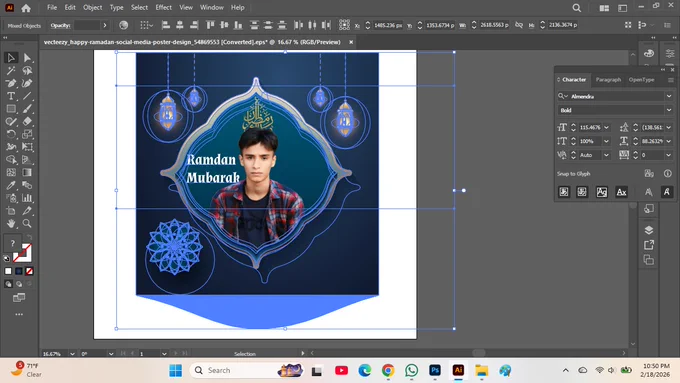Select the Shape Builder tool

tap(11, 160)
